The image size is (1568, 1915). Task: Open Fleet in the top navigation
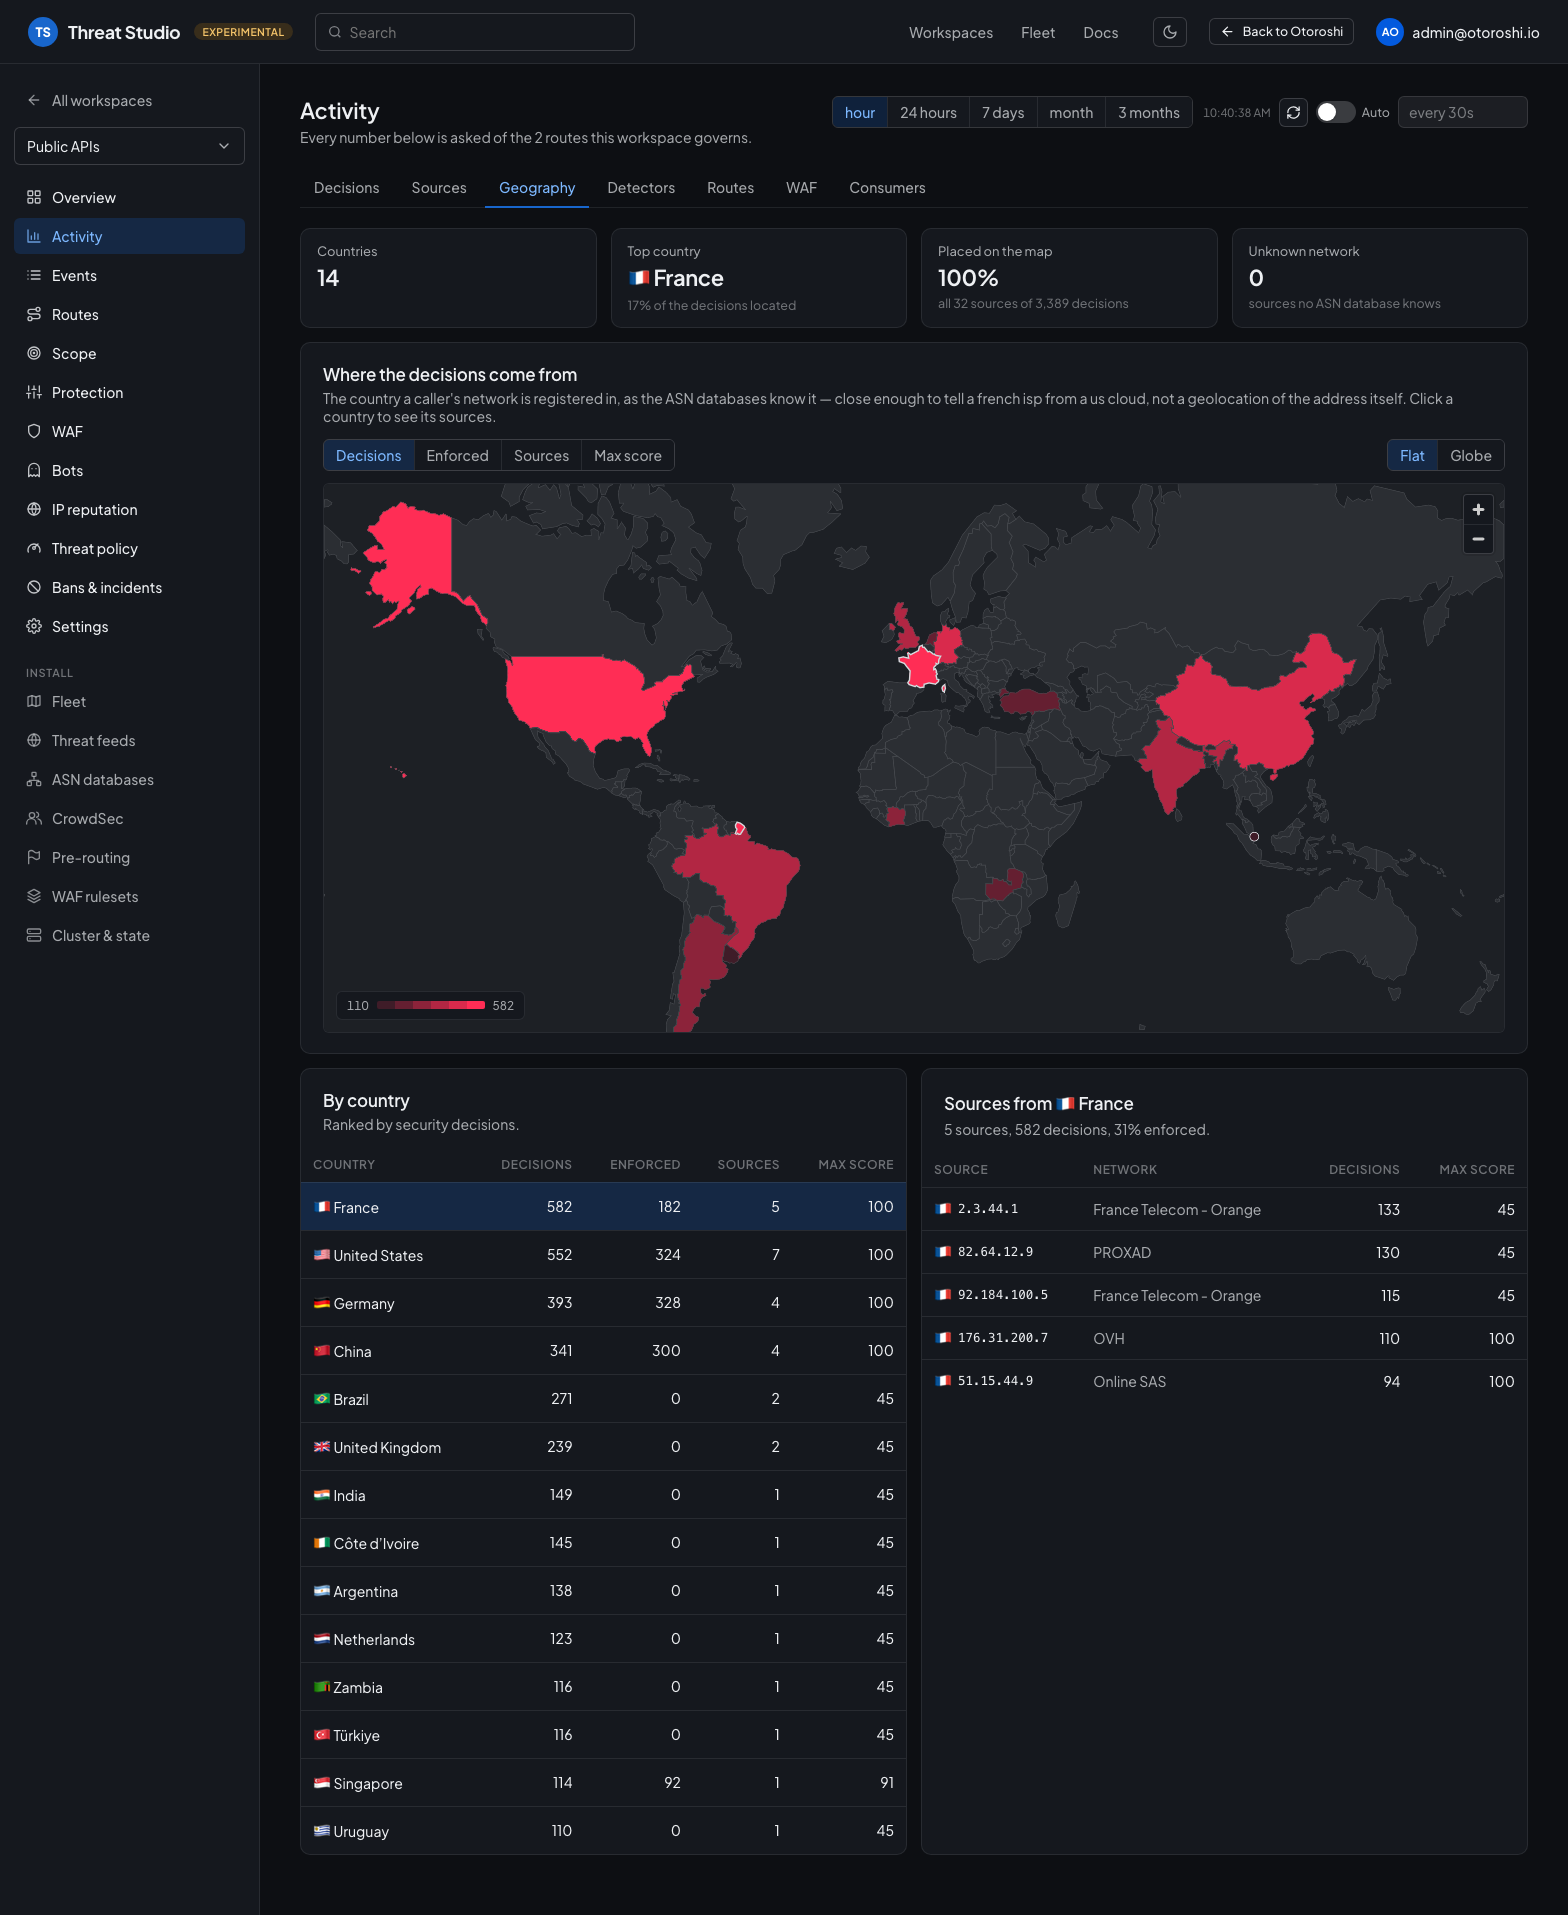pyautogui.click(x=1037, y=33)
